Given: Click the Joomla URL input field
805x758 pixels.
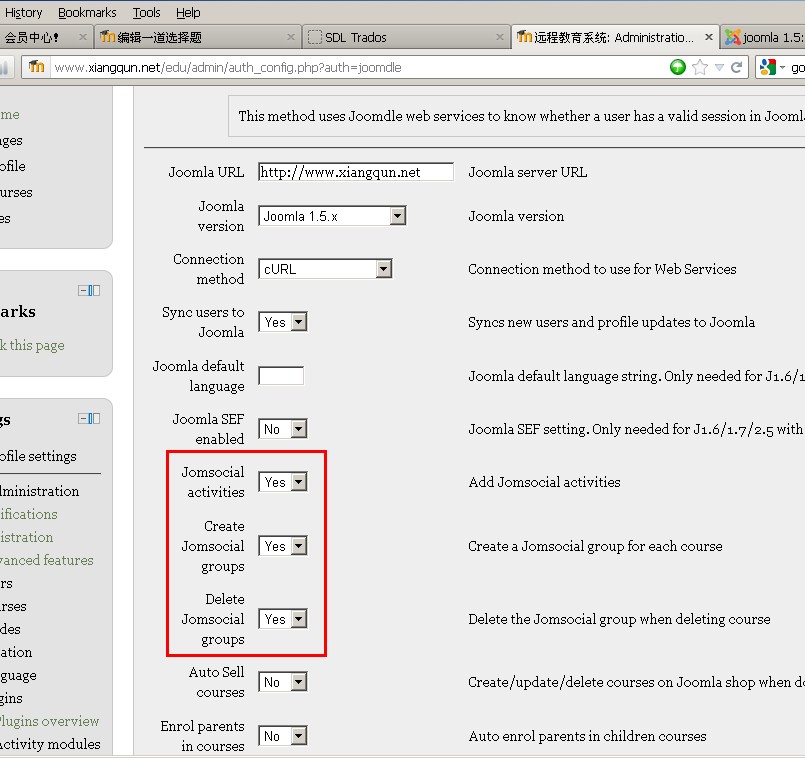Looking at the screenshot, I should tap(355, 172).
